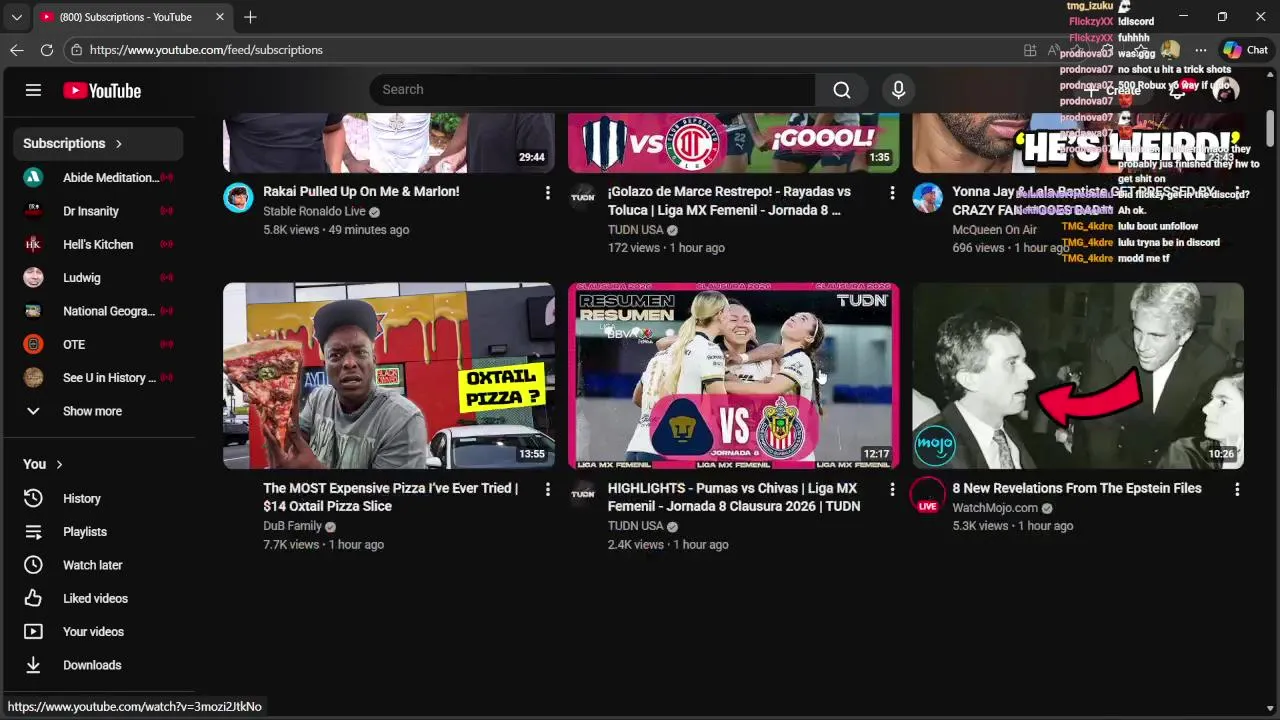The image size is (1280, 720).
Task: Open Yonna Jay & Lala Baptiste video title
Action: tap(1084, 200)
